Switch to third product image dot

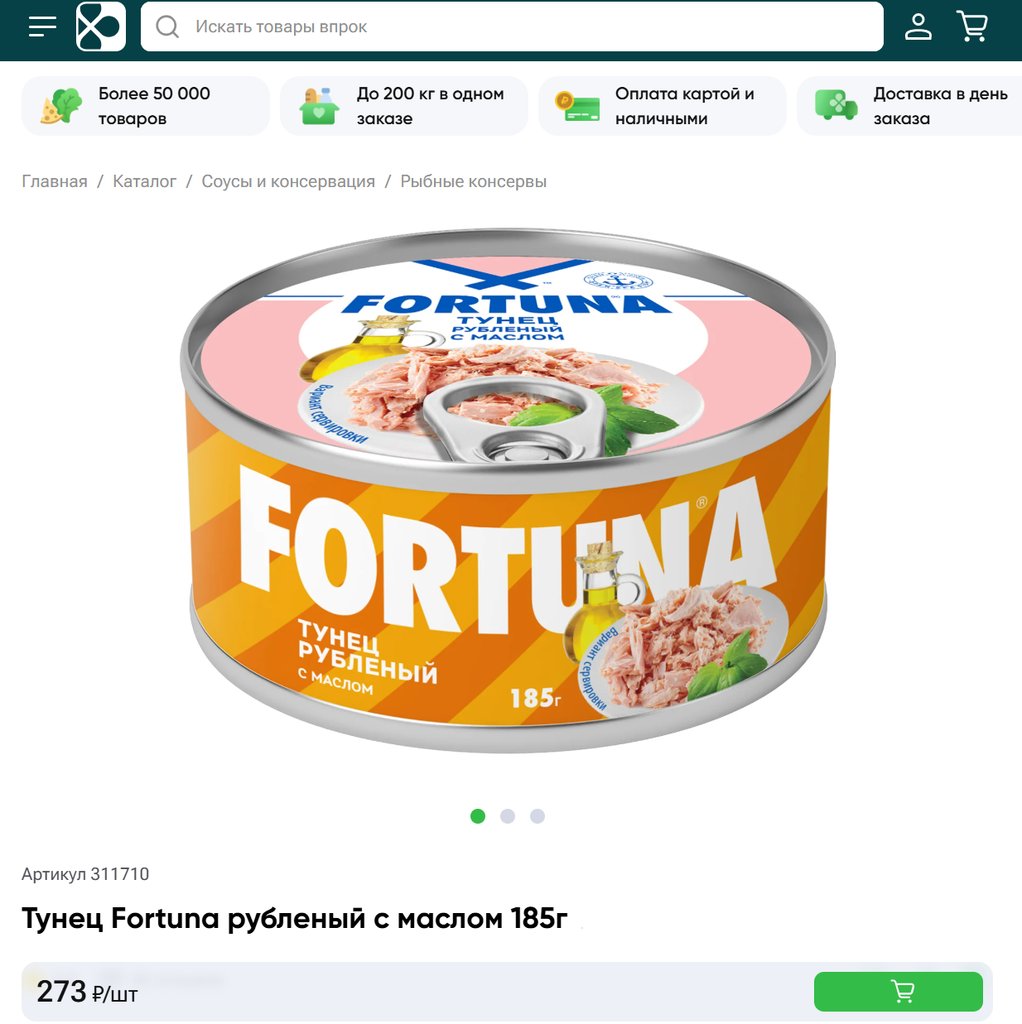[537, 816]
